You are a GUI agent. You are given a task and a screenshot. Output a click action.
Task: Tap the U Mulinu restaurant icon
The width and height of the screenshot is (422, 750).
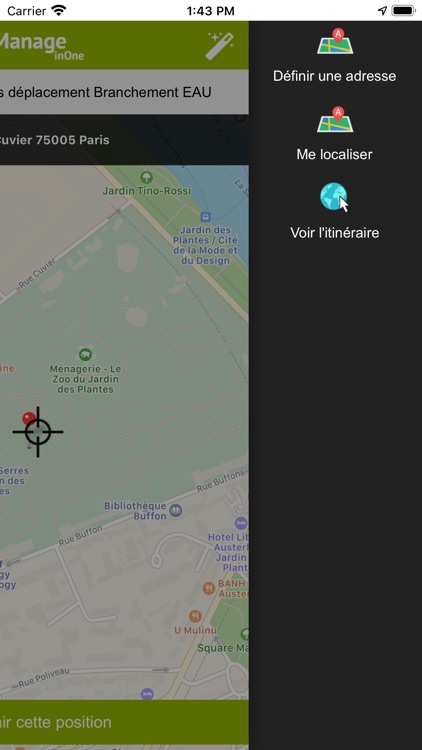point(195,616)
